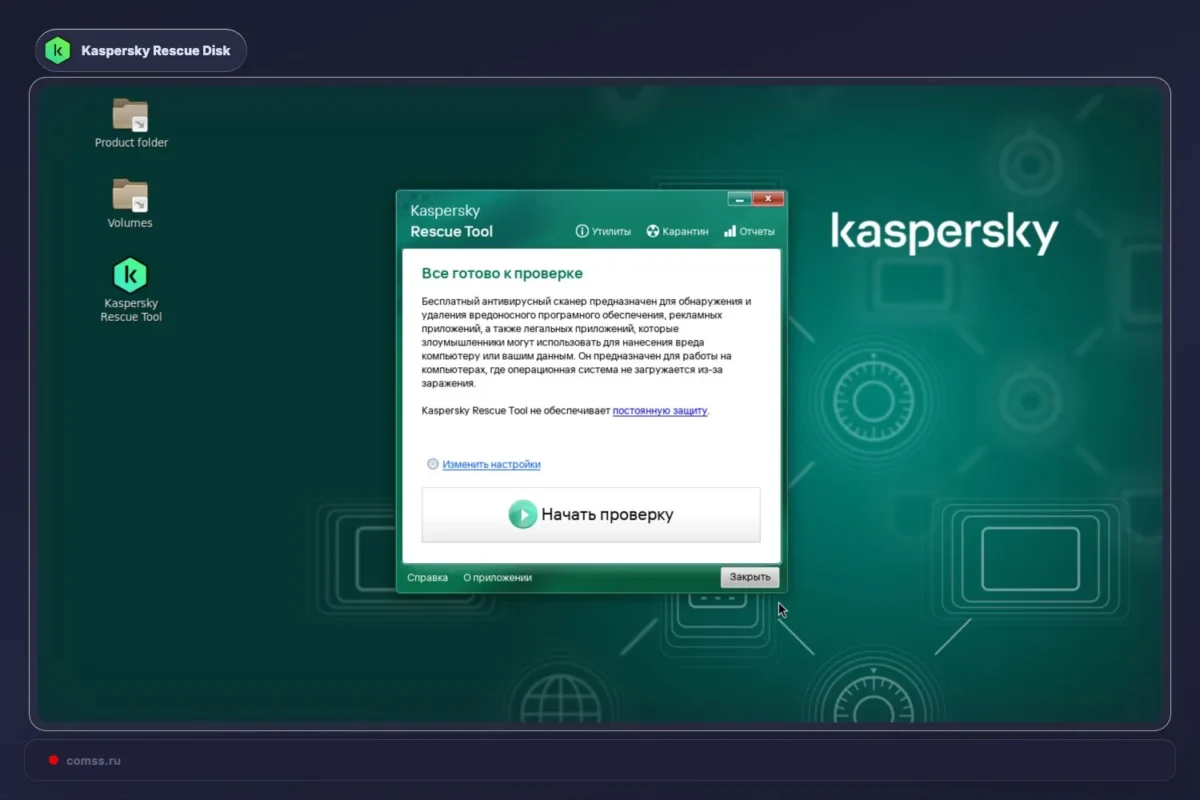Launch Kaspersky Rescue Tool desktop shortcut
This screenshot has height=800, width=1200.
tap(130, 289)
